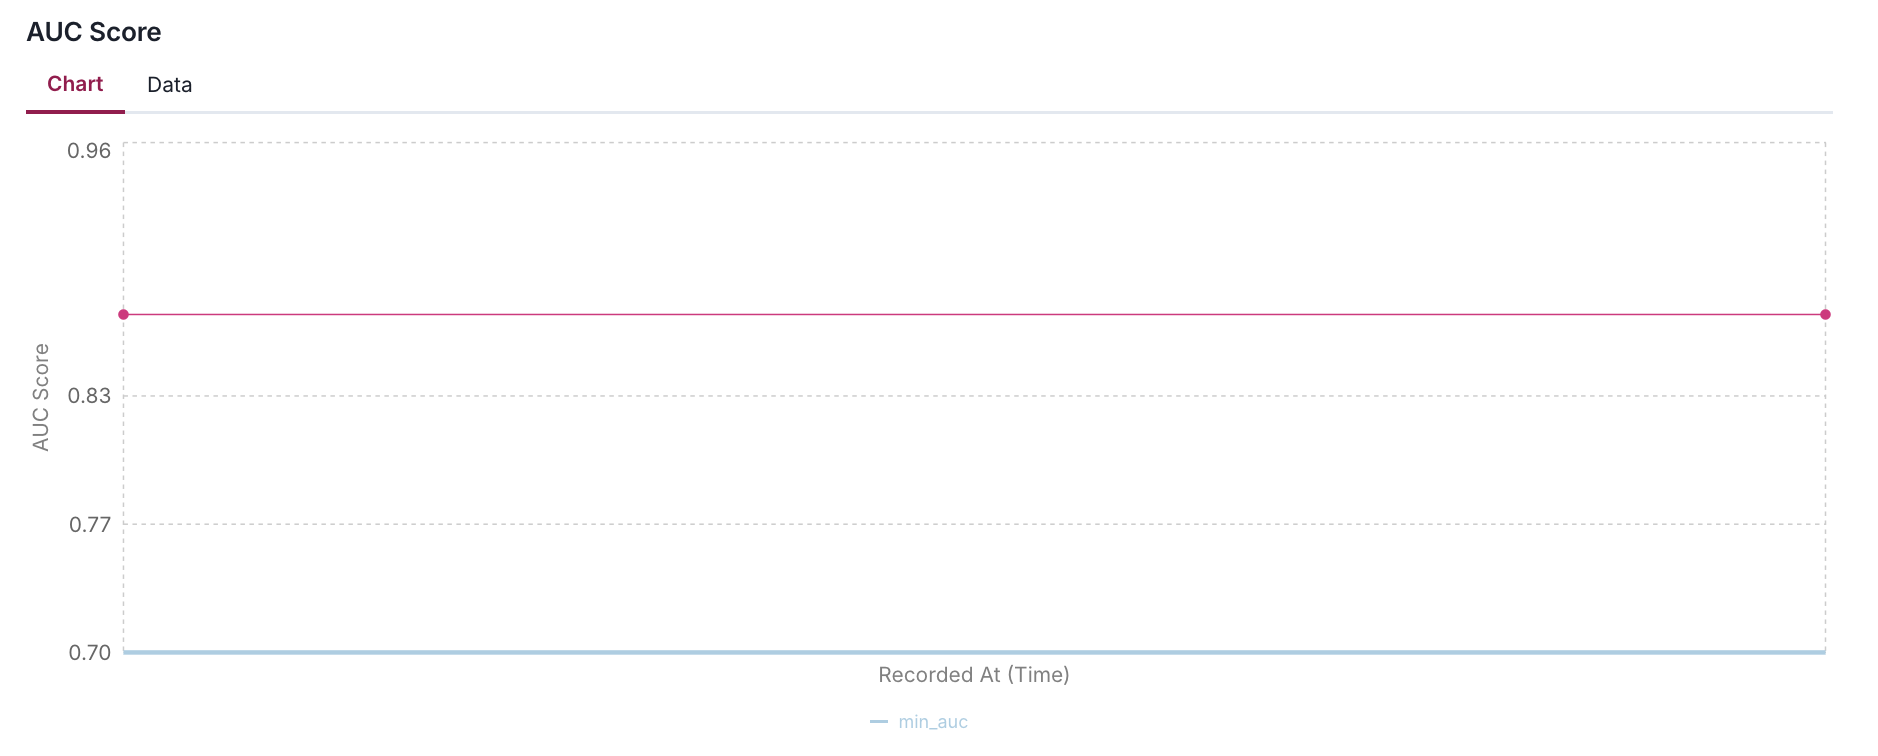Click the dashed 0.77 horizontal gridline
Screen dimensions: 1878x756
974,524
